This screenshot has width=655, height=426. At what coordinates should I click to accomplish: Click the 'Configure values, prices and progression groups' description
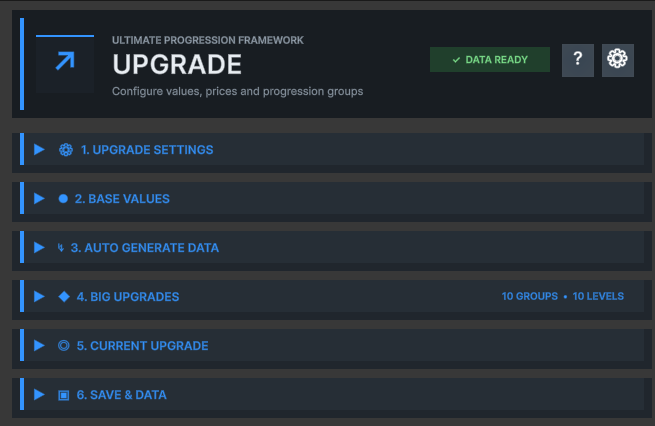tap(237, 91)
